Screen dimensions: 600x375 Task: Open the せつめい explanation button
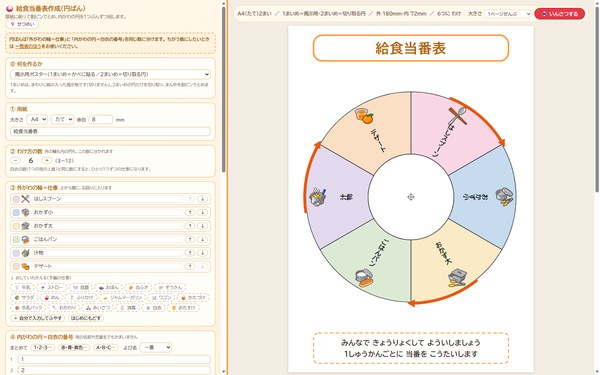click(x=22, y=24)
